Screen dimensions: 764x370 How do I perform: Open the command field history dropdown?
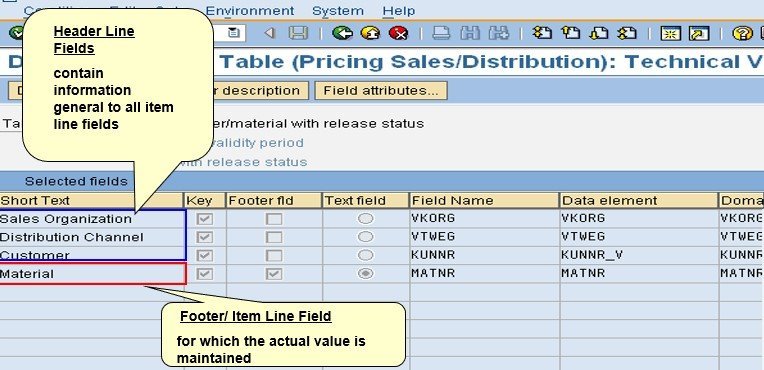pos(234,33)
